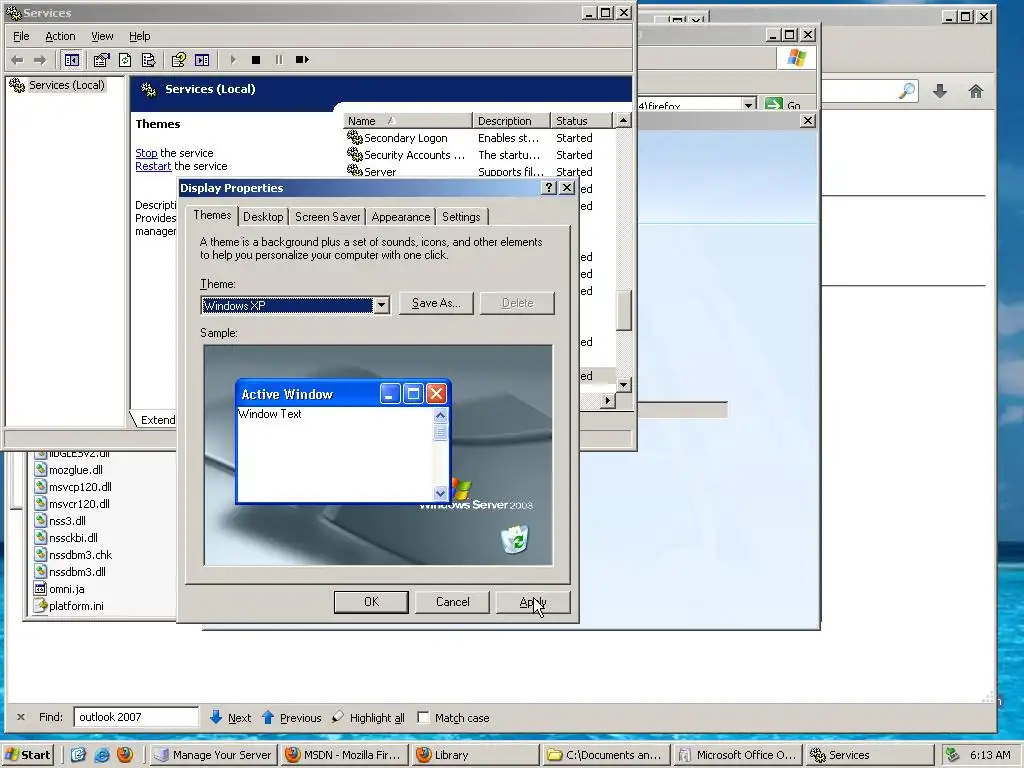This screenshot has height=768, width=1024.
Task: Click the Display Properties help question button
Action: (x=549, y=188)
